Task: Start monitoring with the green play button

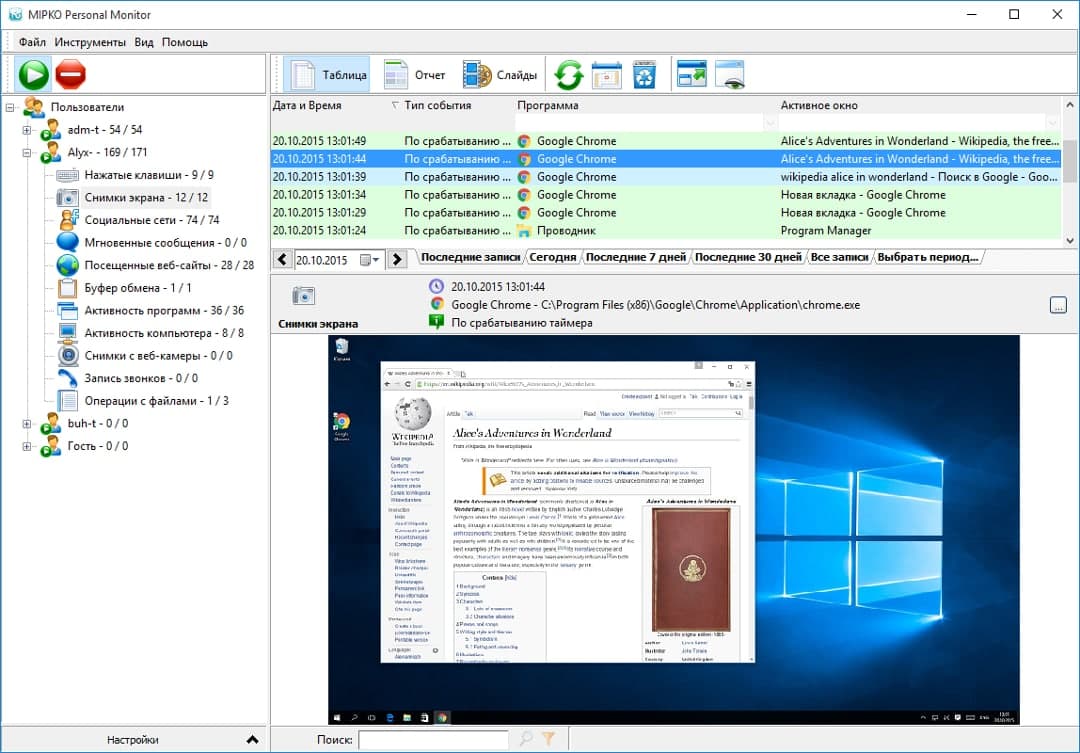Action: click(x=33, y=74)
